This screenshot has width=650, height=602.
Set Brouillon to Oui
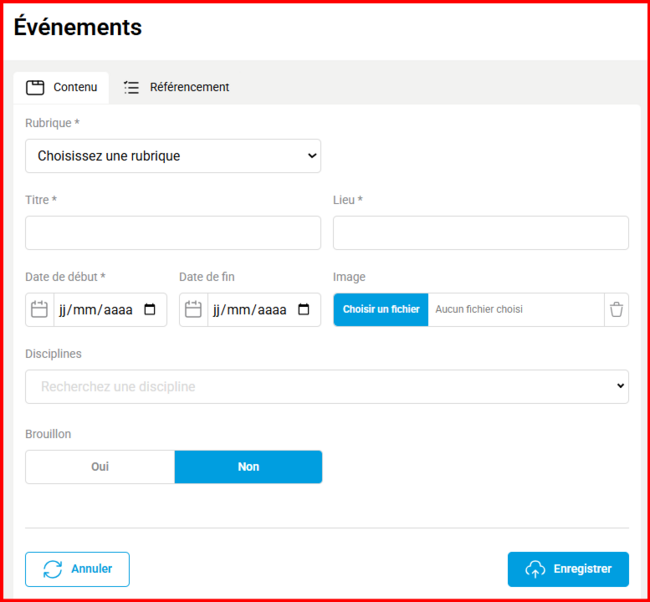coord(100,467)
